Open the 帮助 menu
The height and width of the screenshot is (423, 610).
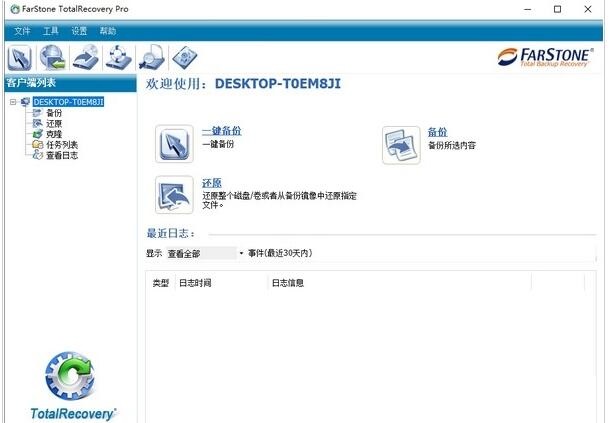tap(108, 31)
